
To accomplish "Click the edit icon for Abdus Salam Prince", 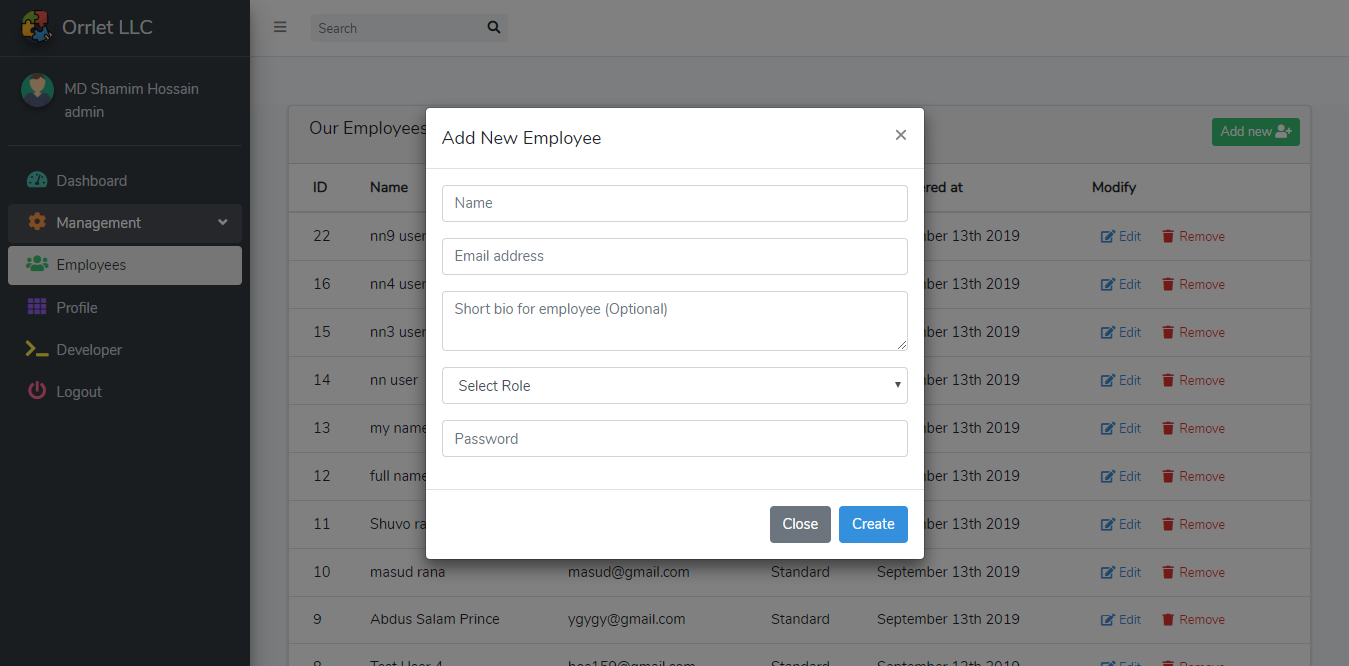I will [x=1107, y=620].
